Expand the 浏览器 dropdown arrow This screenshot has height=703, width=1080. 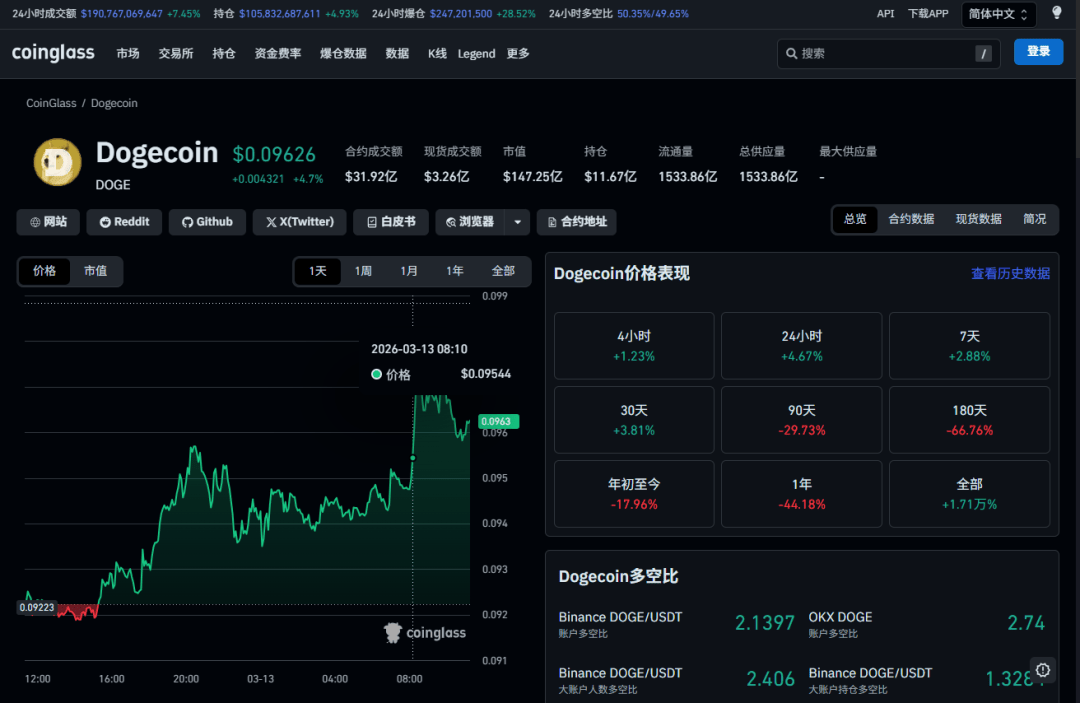coord(517,222)
